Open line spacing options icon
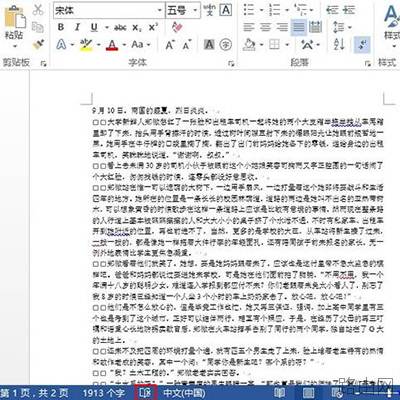The height and width of the screenshot is (400, 400). (339, 27)
